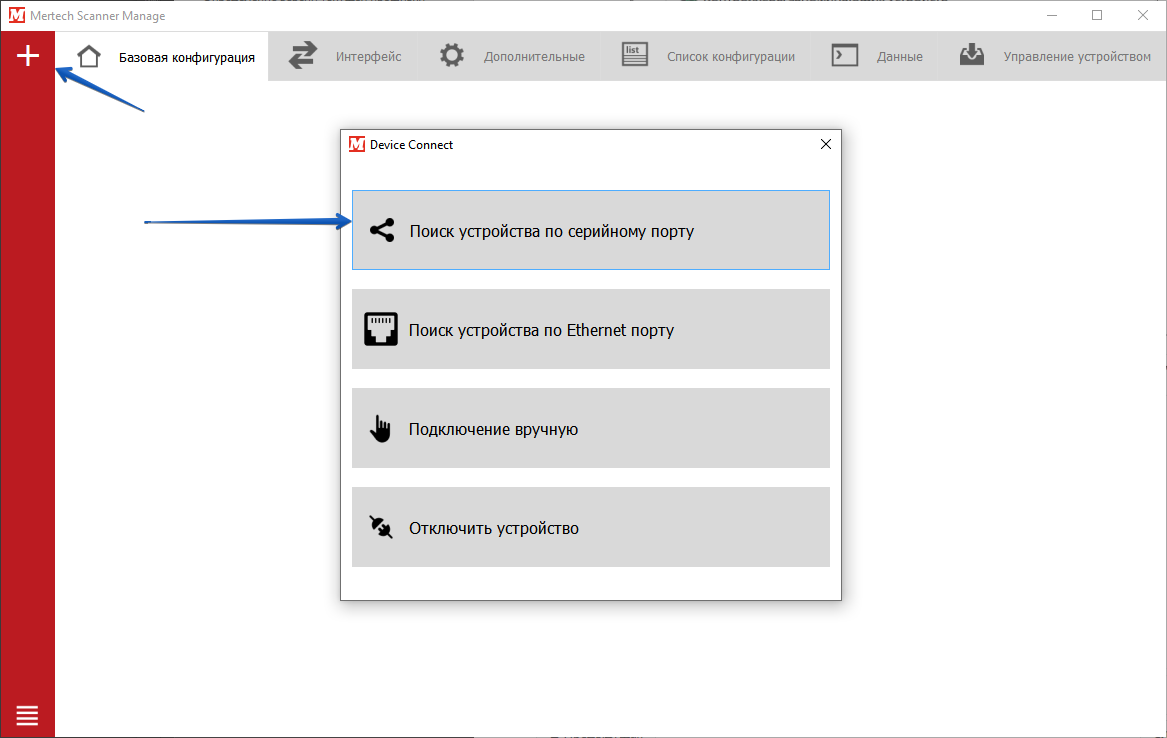
Task: Click the white plus icon in red sidebar
Action: click(28, 56)
